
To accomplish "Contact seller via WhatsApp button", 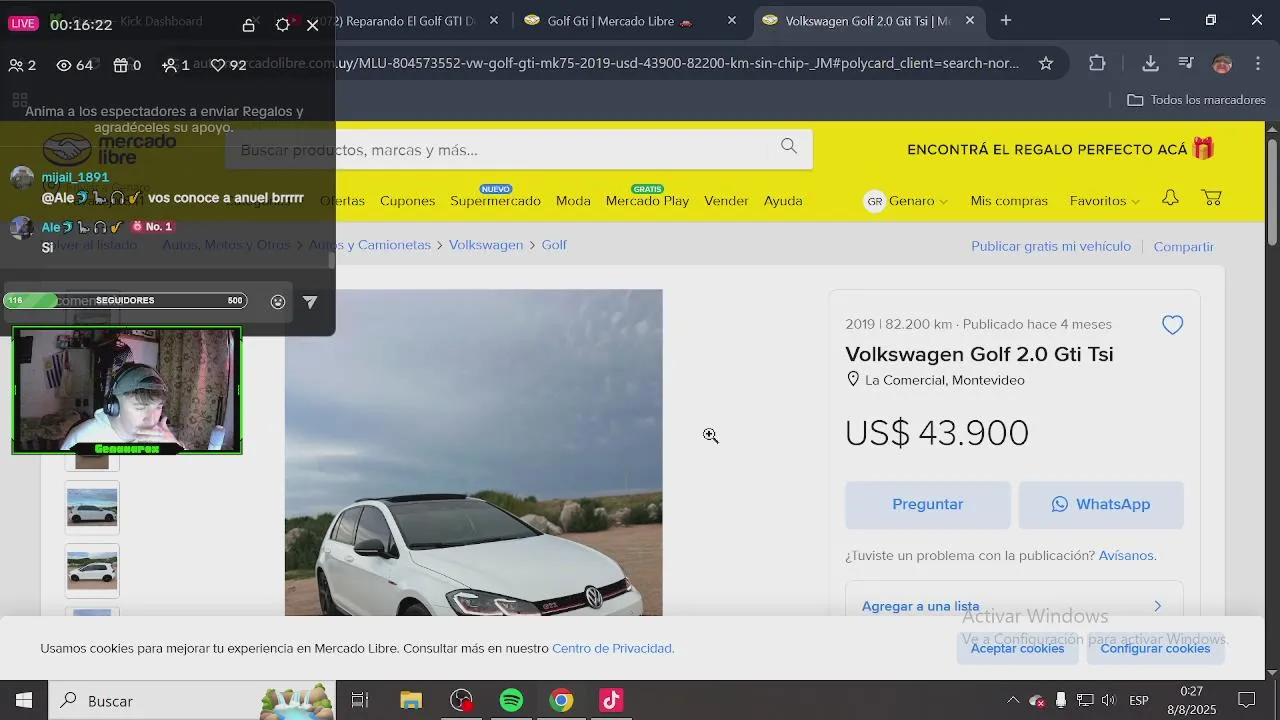I will (1101, 505).
